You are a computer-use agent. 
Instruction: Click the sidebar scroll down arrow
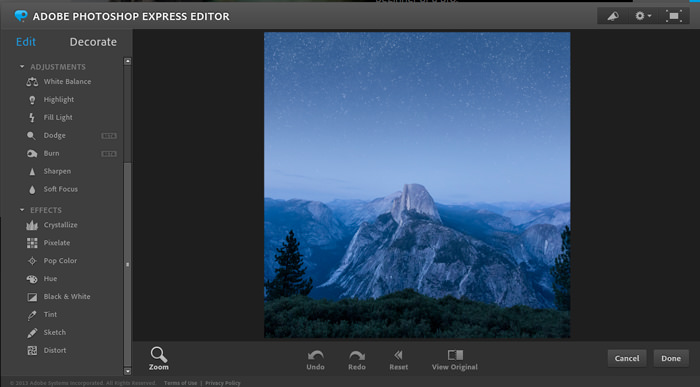[128, 371]
